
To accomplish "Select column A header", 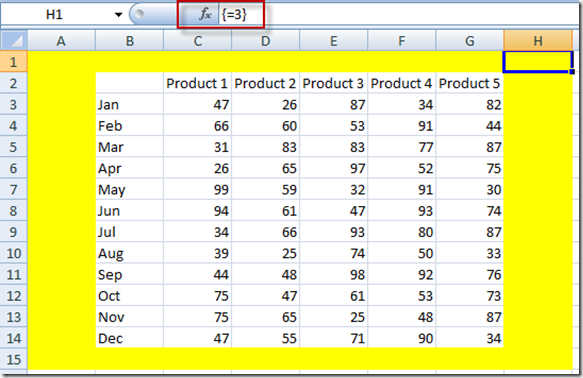I will click(x=61, y=40).
